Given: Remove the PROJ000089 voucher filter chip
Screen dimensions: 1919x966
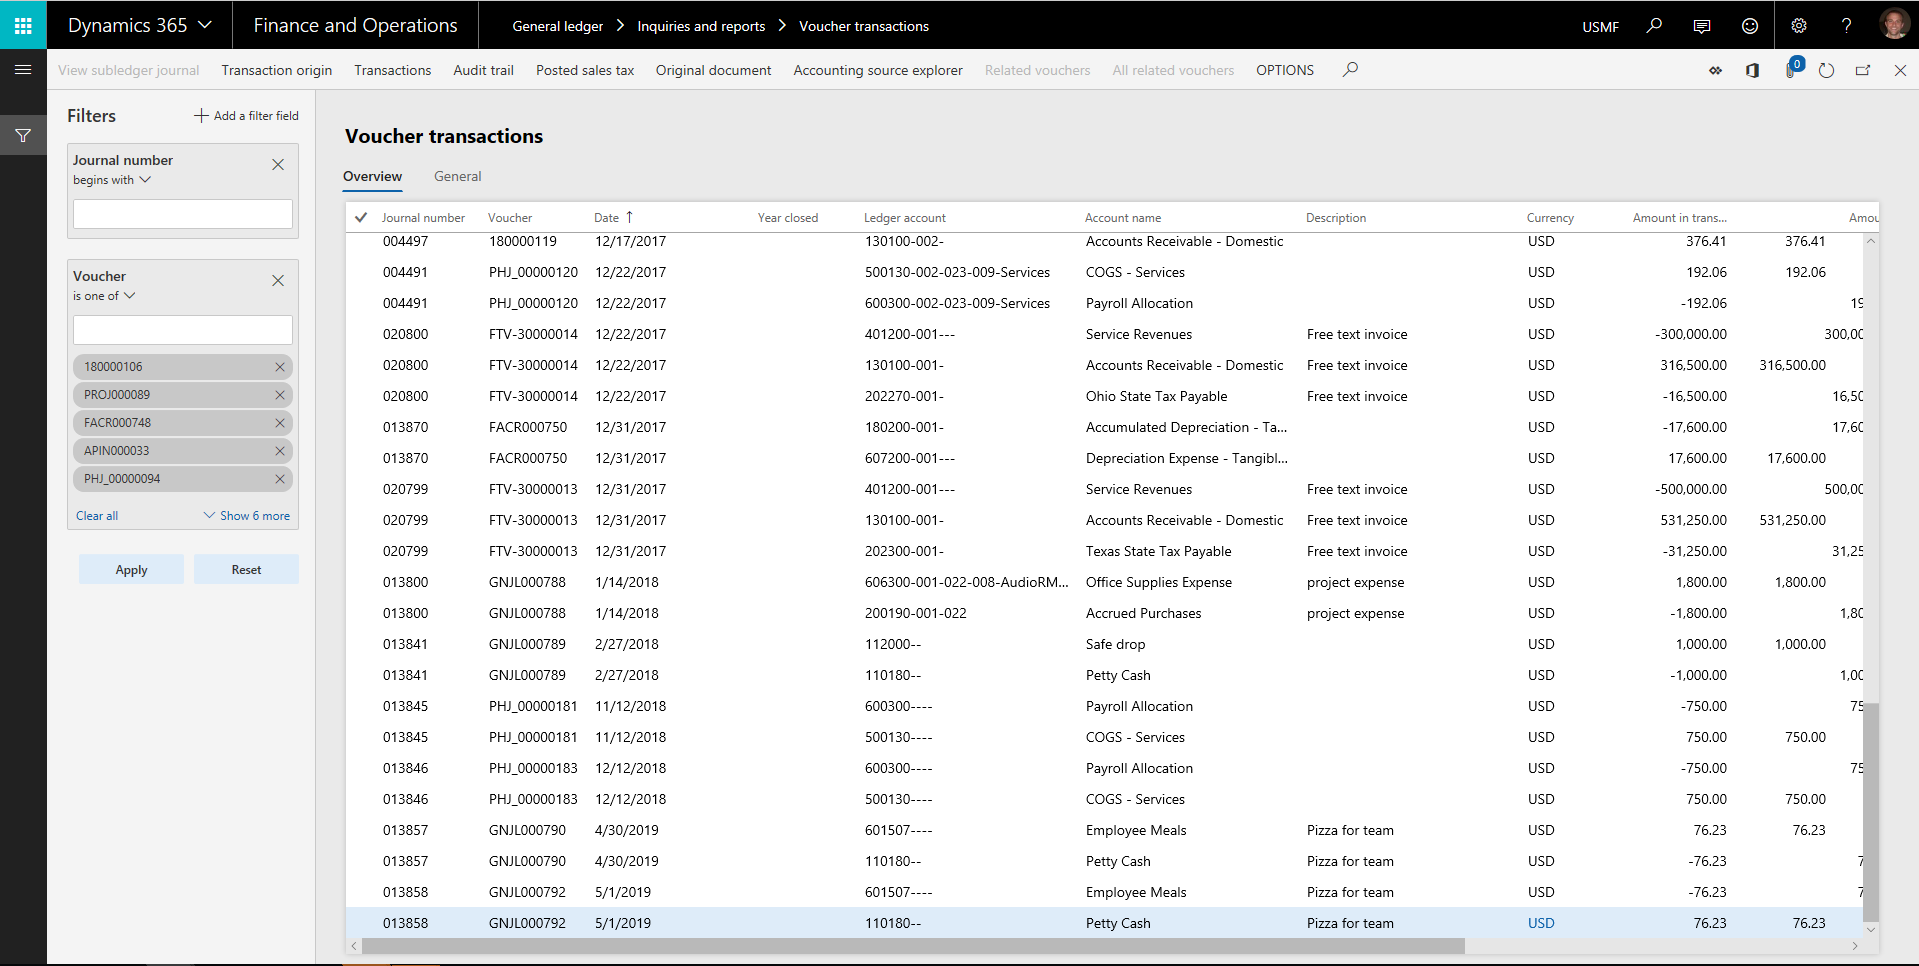Looking at the screenshot, I should click(x=279, y=394).
